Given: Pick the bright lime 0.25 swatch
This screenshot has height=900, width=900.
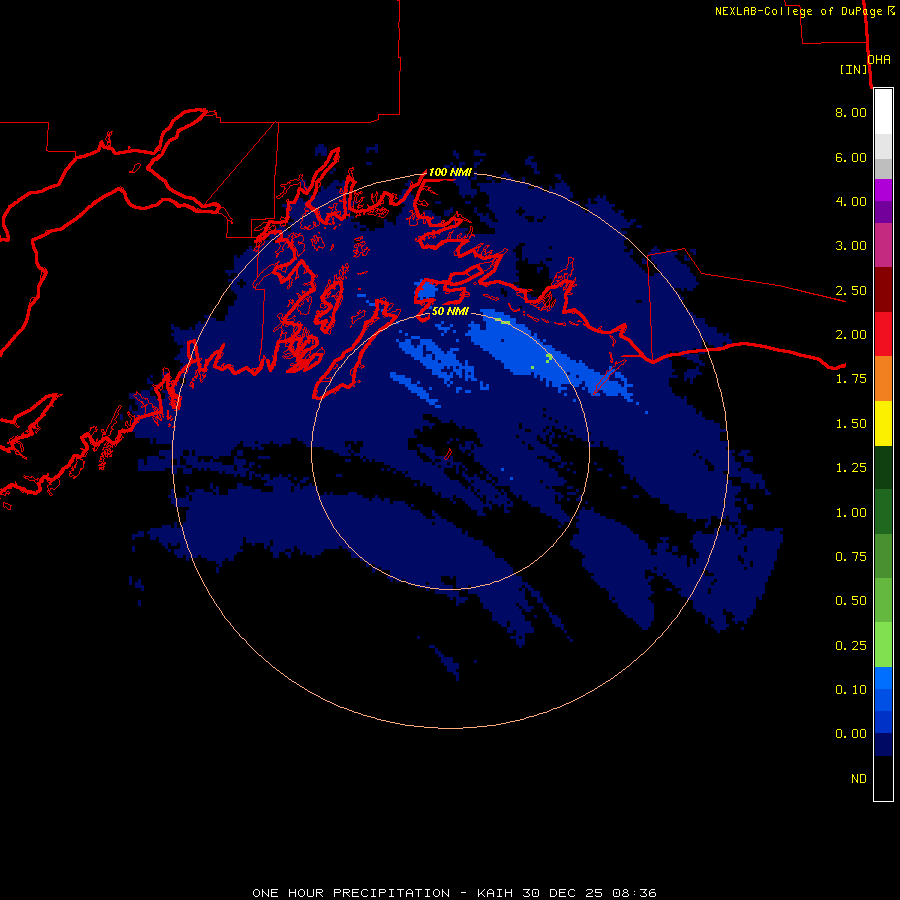Looking at the screenshot, I should point(883,645).
